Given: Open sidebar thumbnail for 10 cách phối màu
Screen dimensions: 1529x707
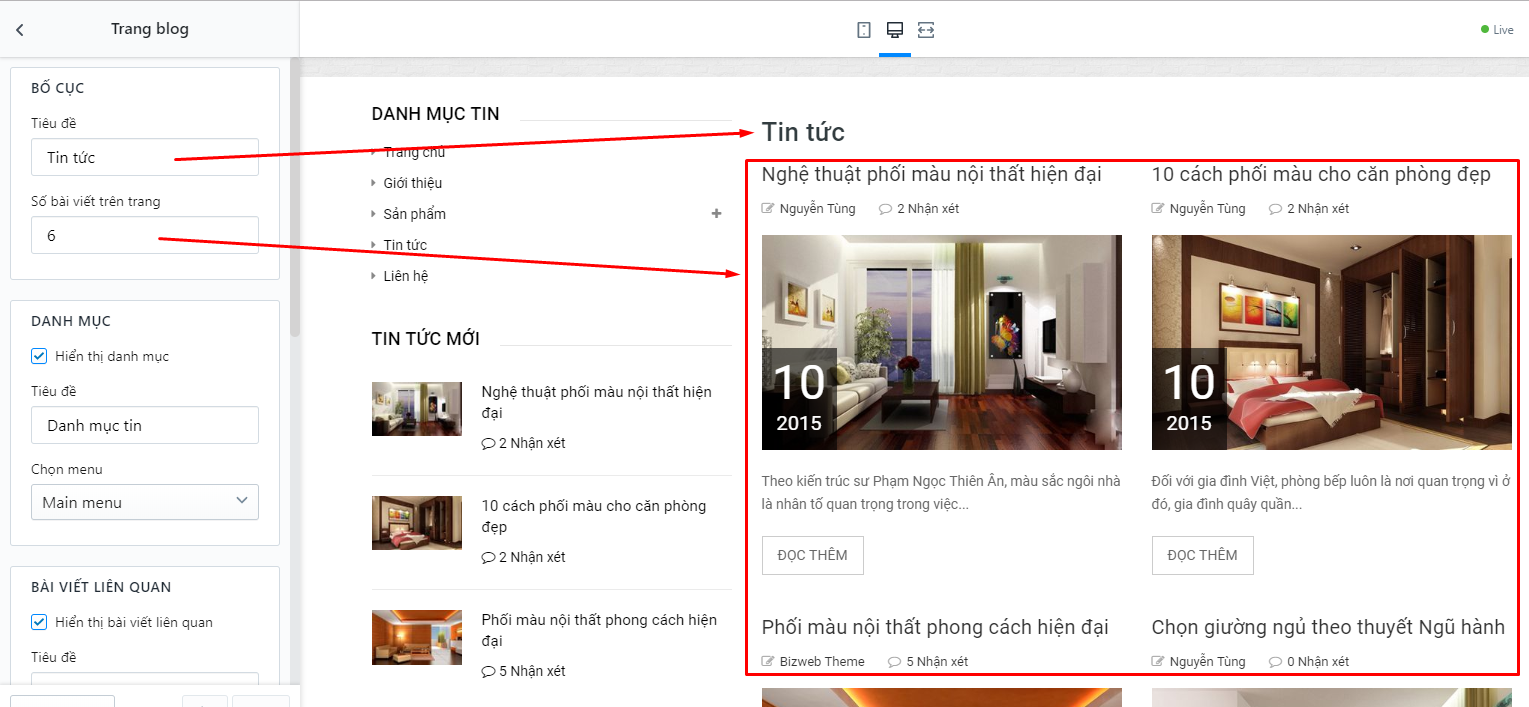Looking at the screenshot, I should click(x=417, y=522).
